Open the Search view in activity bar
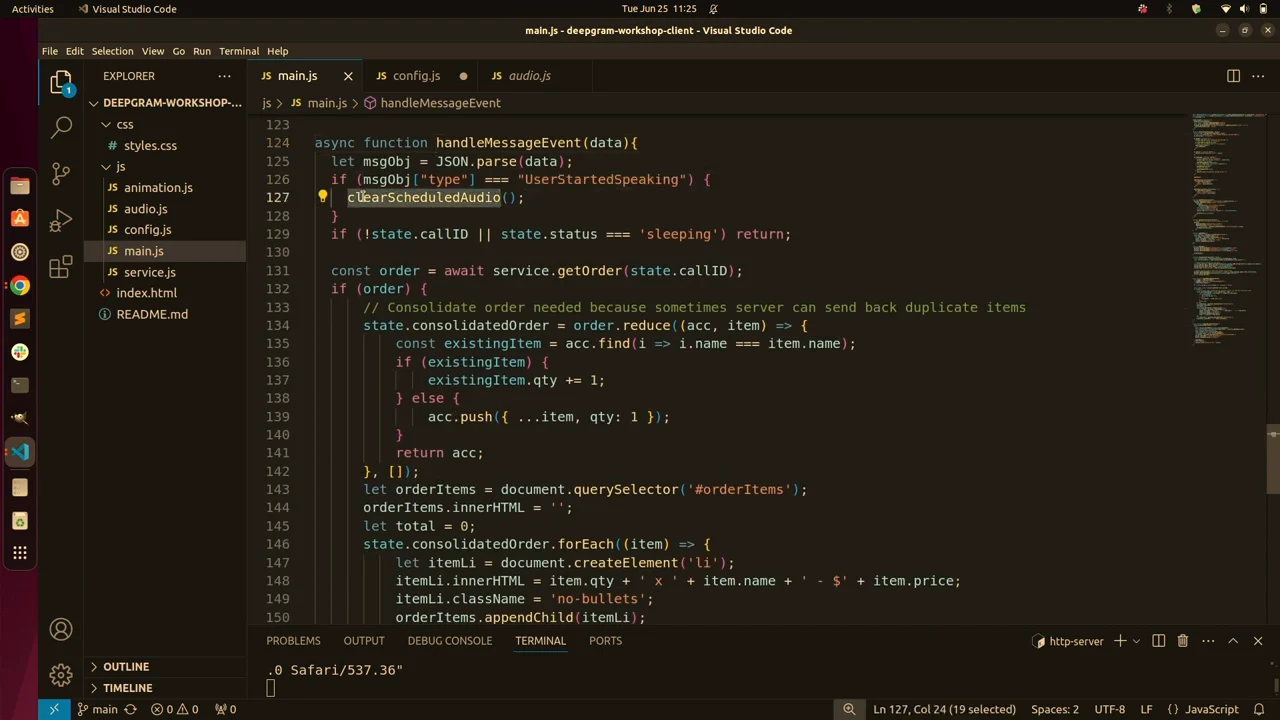The image size is (1280, 720). tap(61, 126)
